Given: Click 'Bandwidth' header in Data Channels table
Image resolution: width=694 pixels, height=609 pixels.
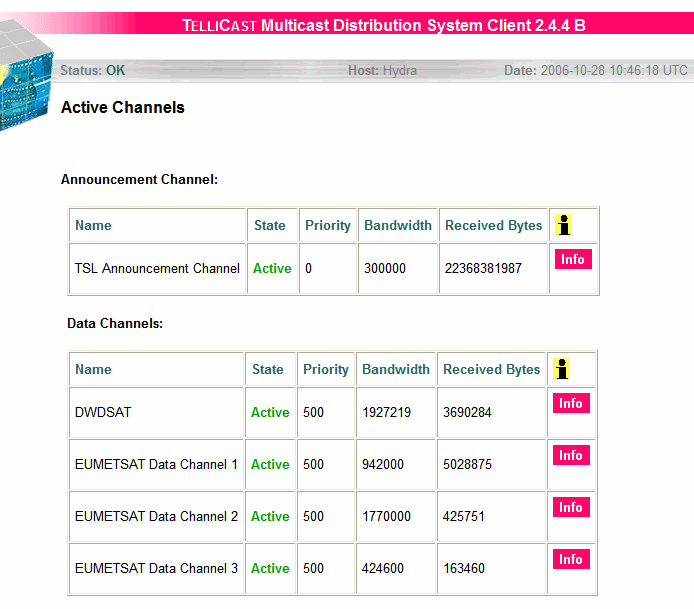Looking at the screenshot, I should point(396,369).
